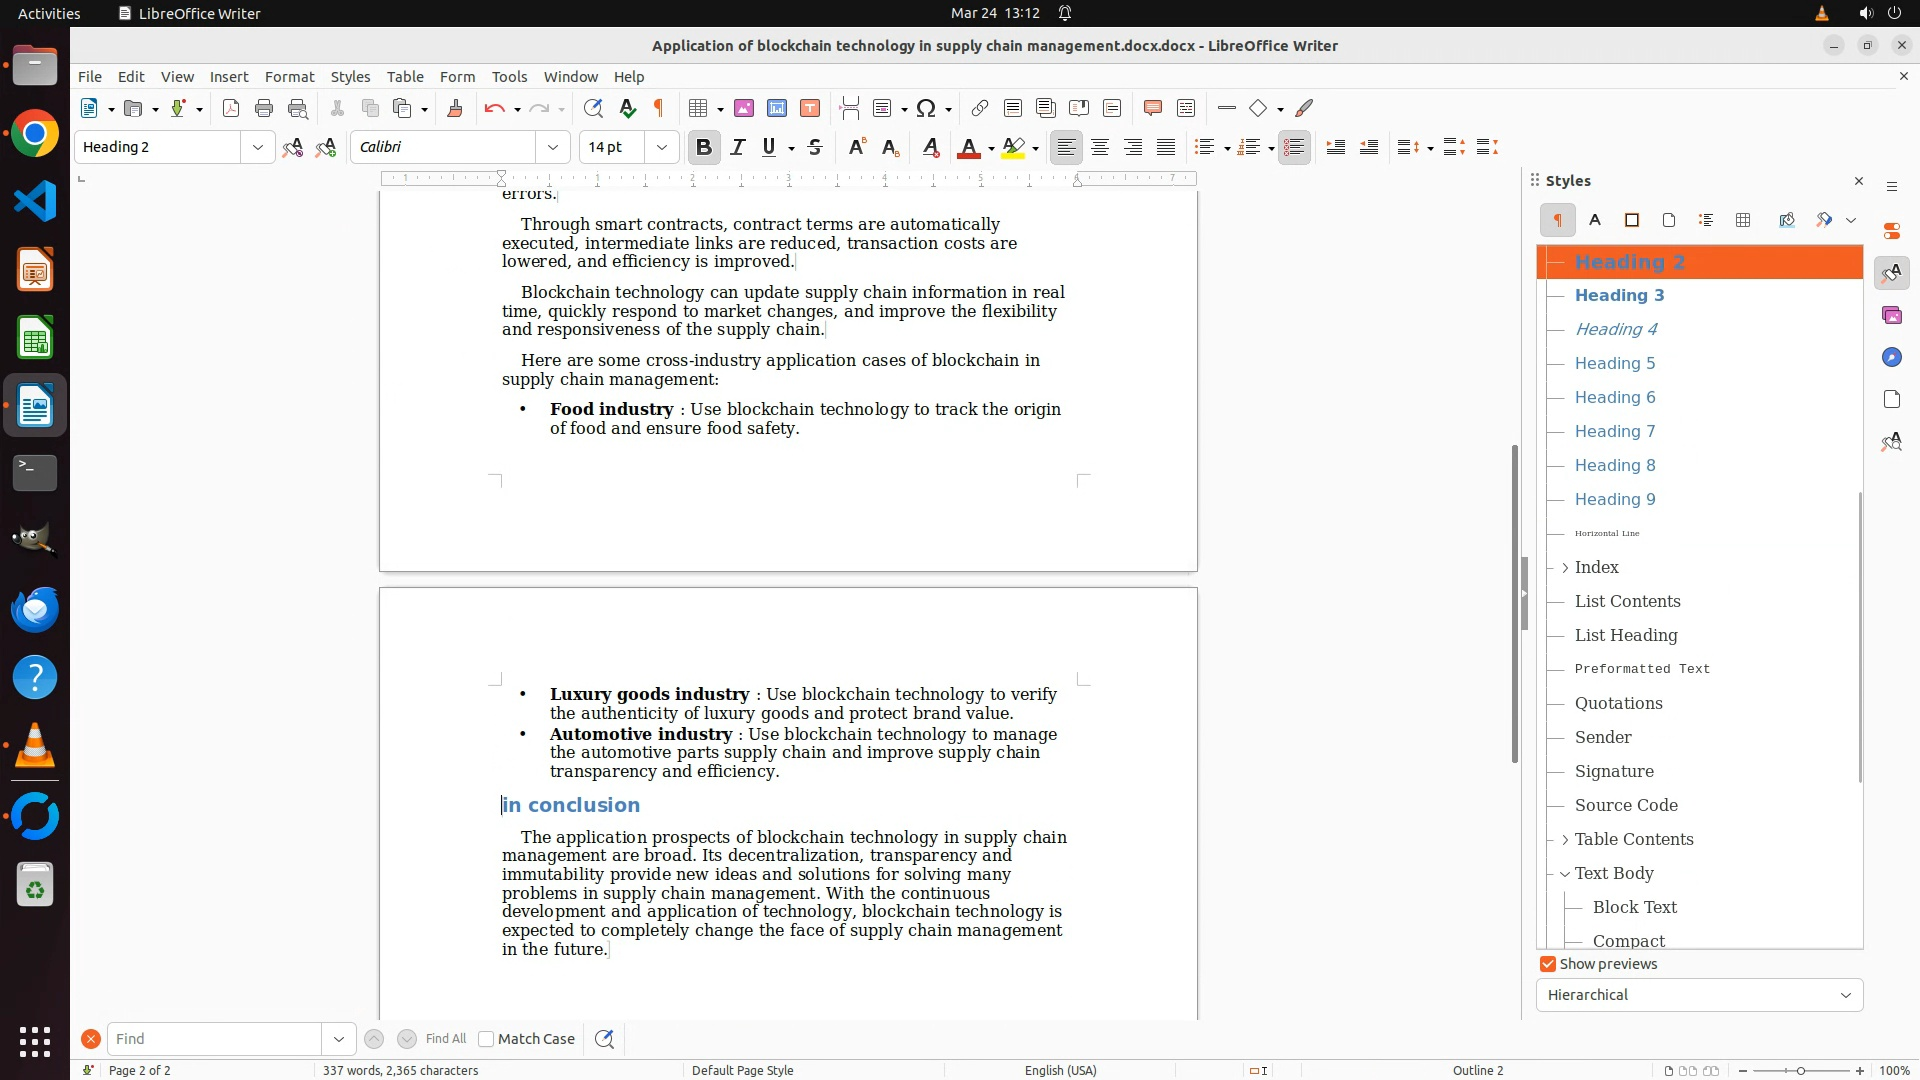Open the Navigator sidebar icon

point(1891,357)
